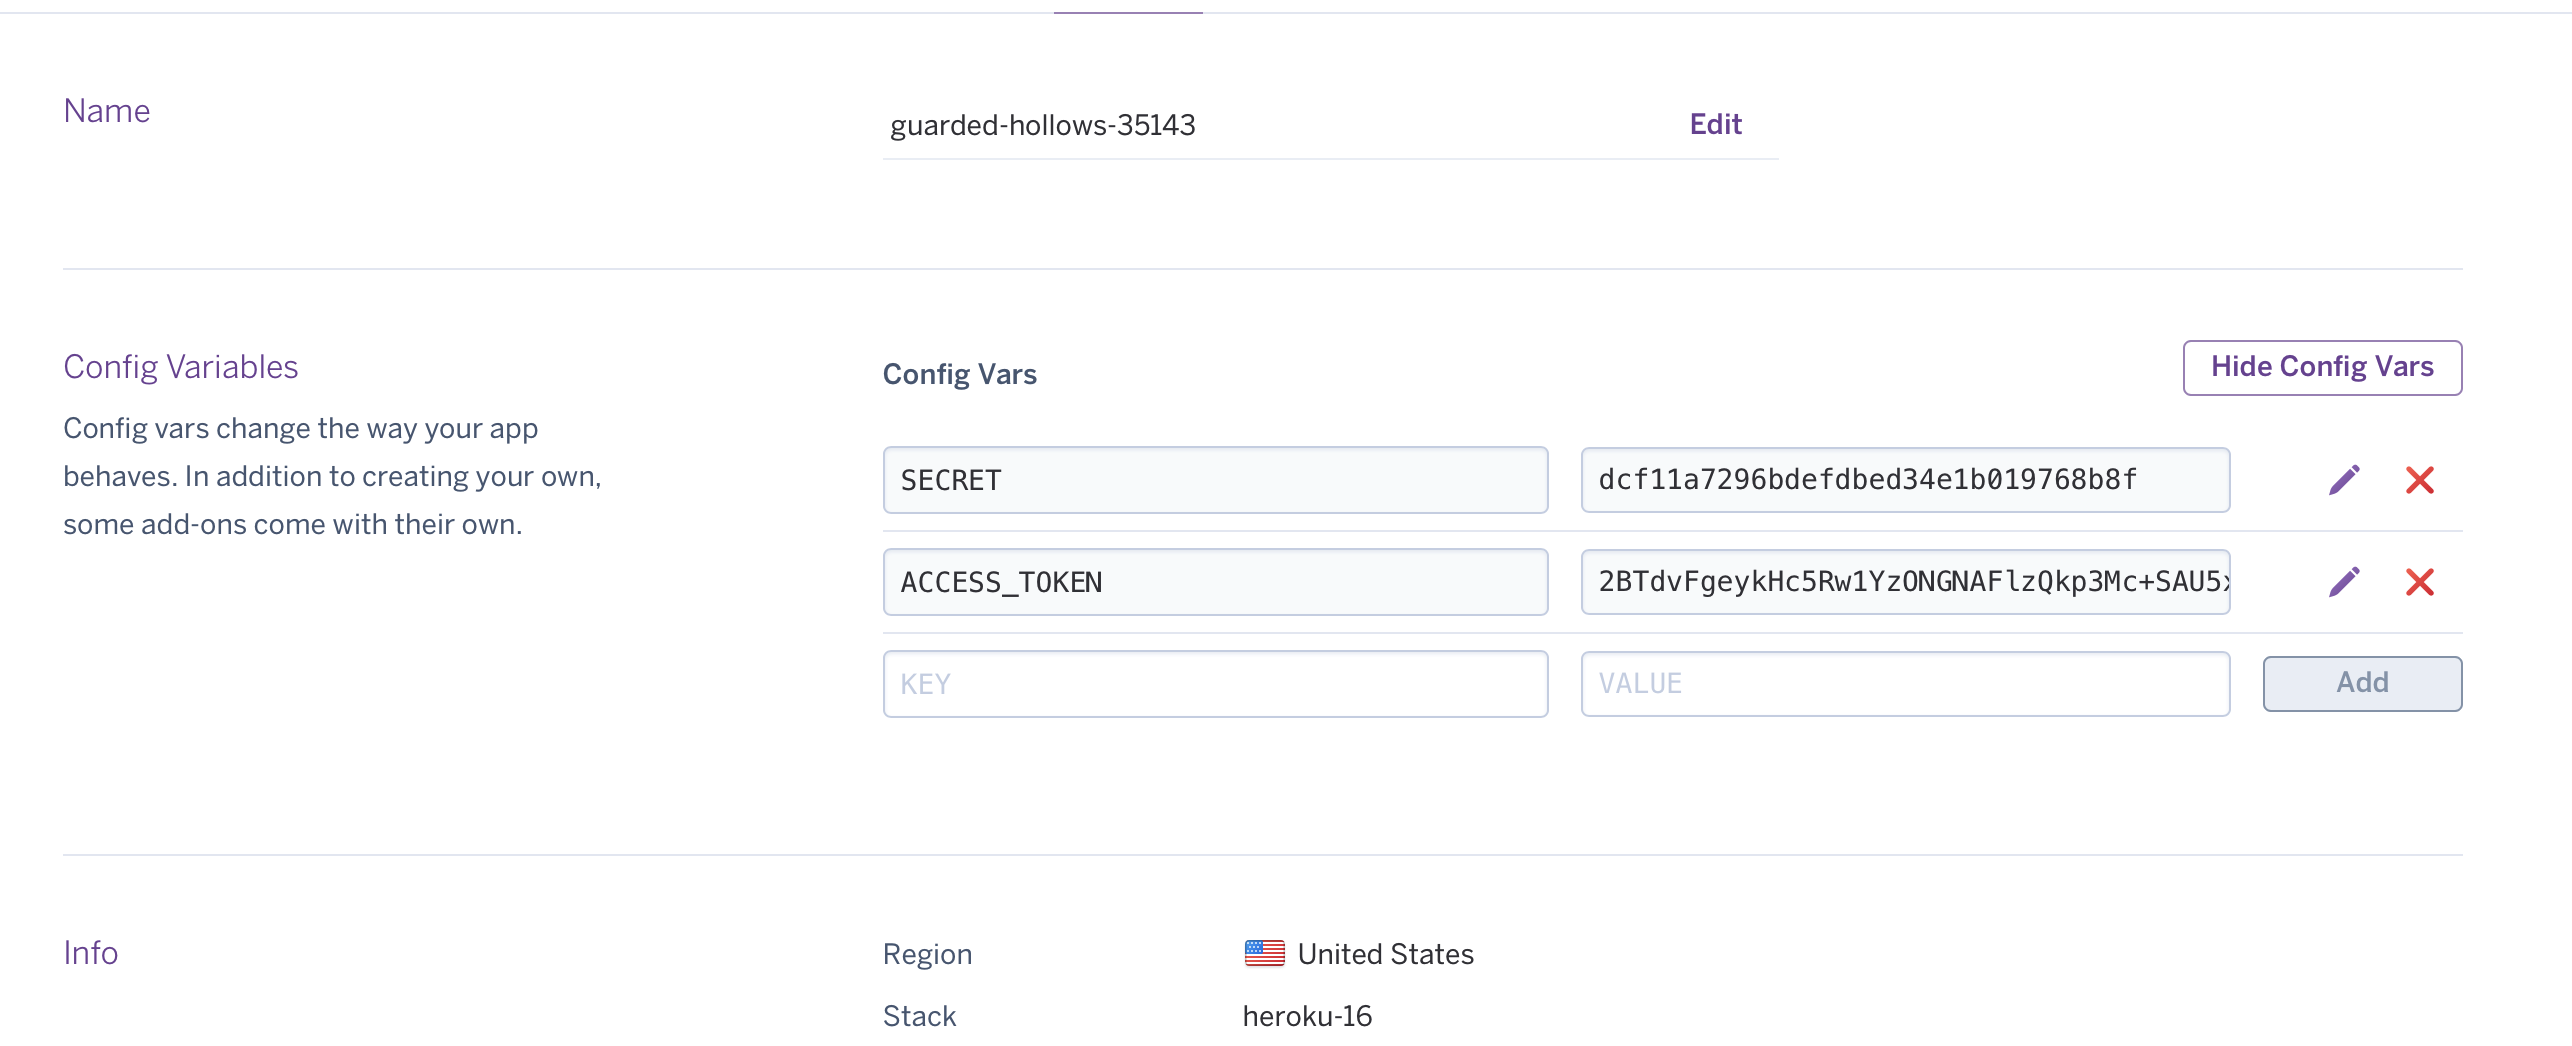Focus the empty KEY input field
The width and height of the screenshot is (2572, 1046).
(x=1215, y=684)
